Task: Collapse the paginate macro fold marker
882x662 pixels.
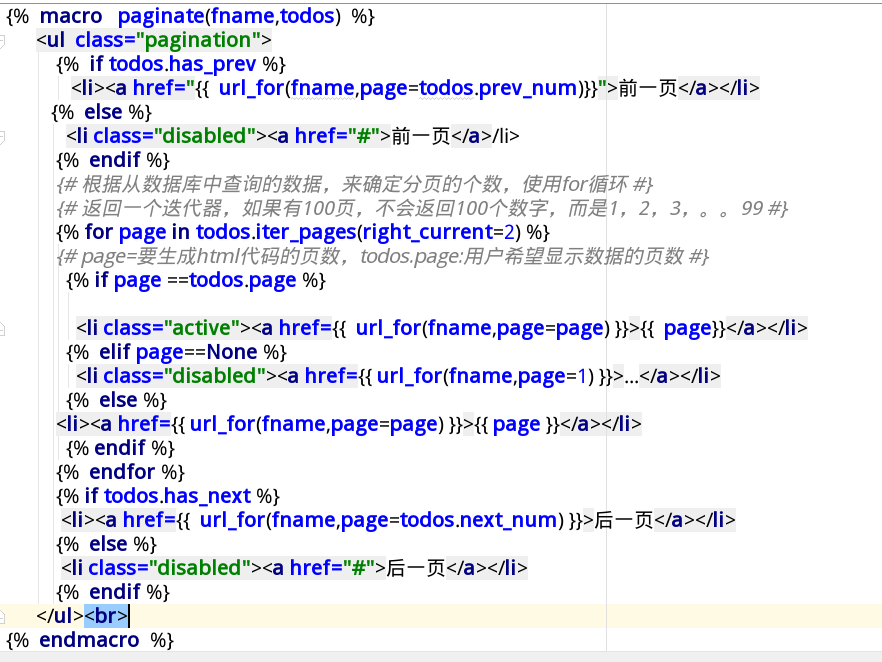Action: [x=6, y=16]
